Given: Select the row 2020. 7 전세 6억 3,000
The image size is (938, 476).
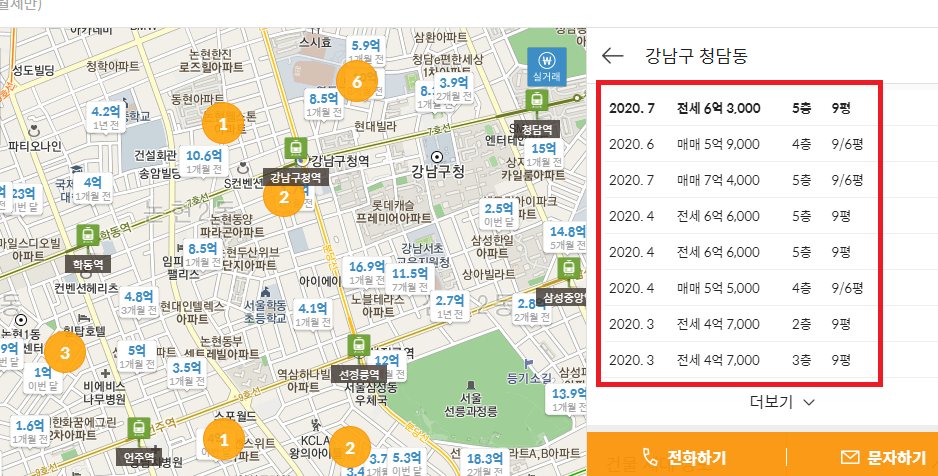Looking at the screenshot, I should (x=741, y=108).
